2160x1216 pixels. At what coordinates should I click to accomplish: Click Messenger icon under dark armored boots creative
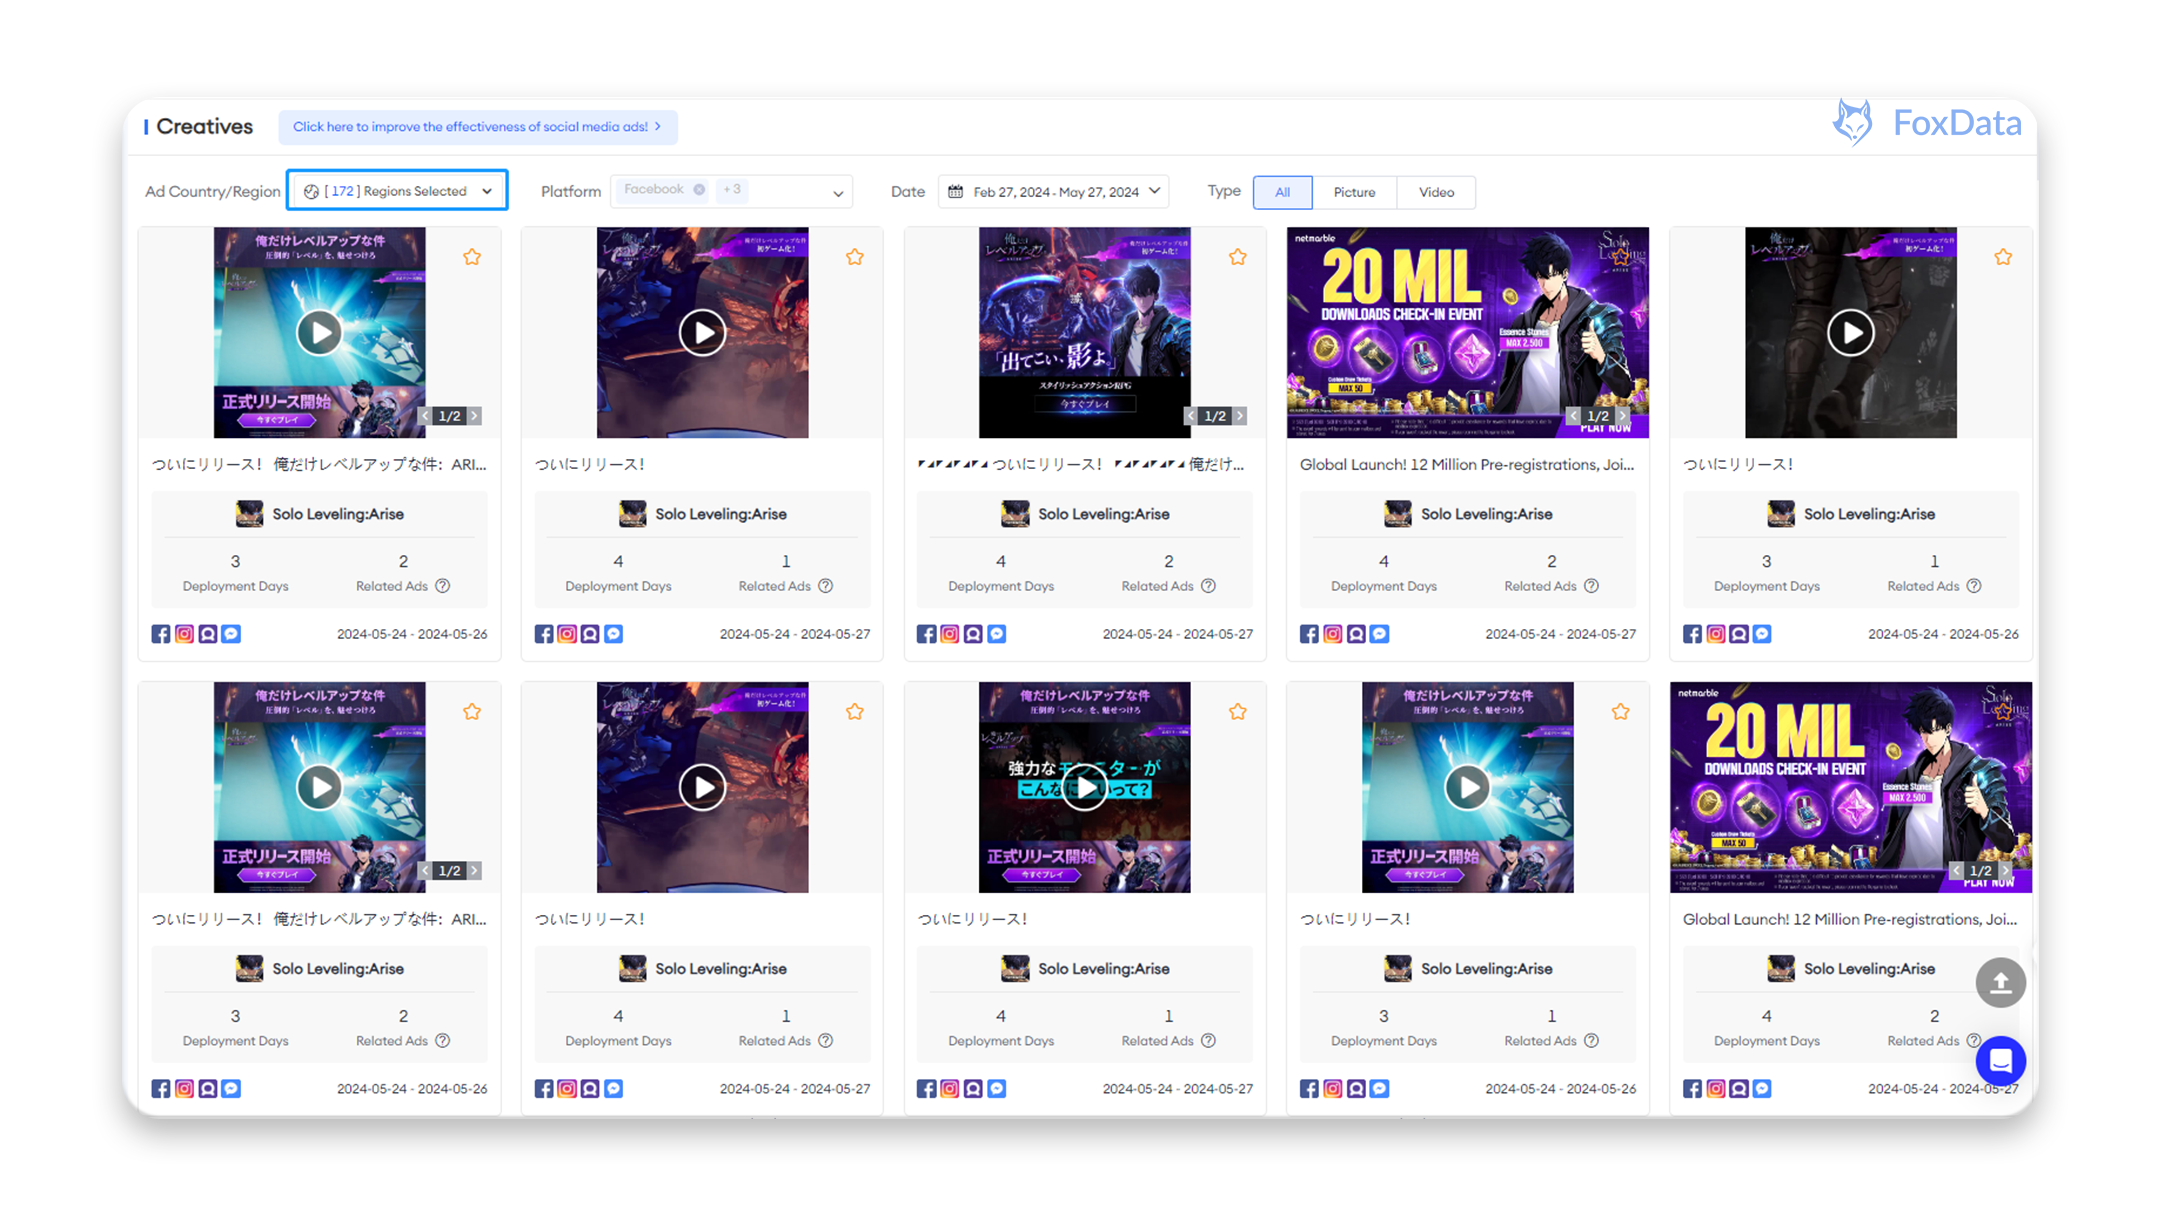click(x=1762, y=634)
